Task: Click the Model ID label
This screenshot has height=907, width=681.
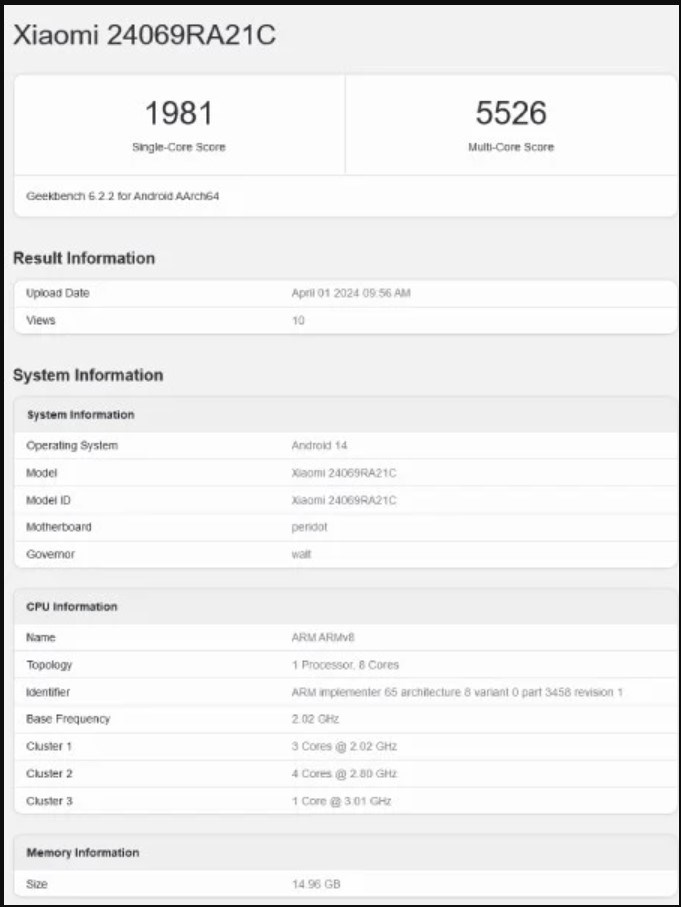Action: 48,500
